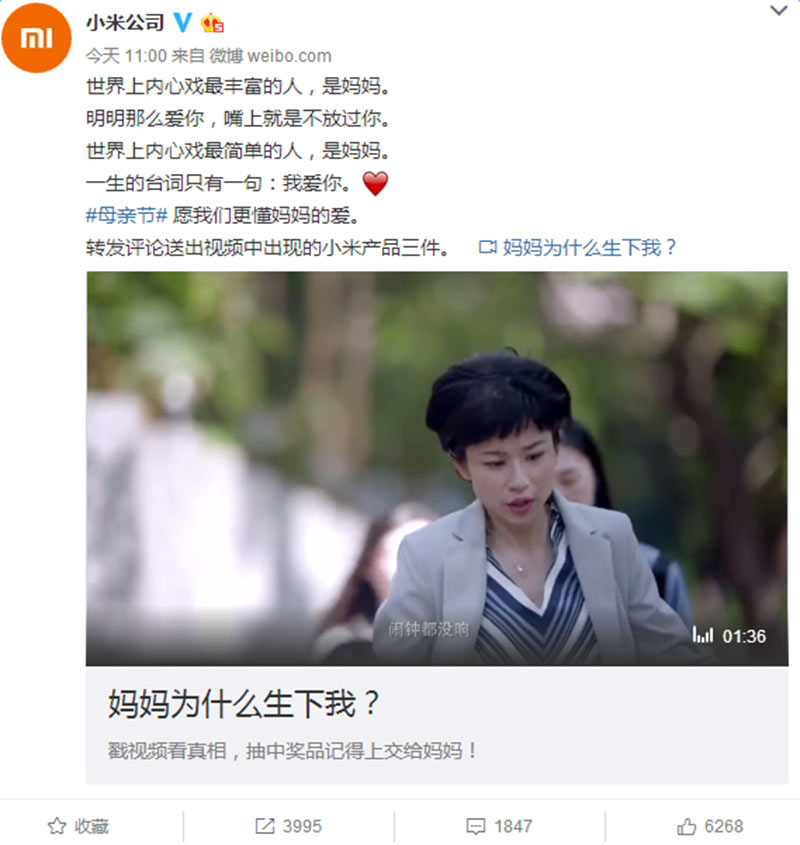Open the 小米公司 account name link
Image resolution: width=800 pixels, height=845 pixels.
tap(125, 23)
